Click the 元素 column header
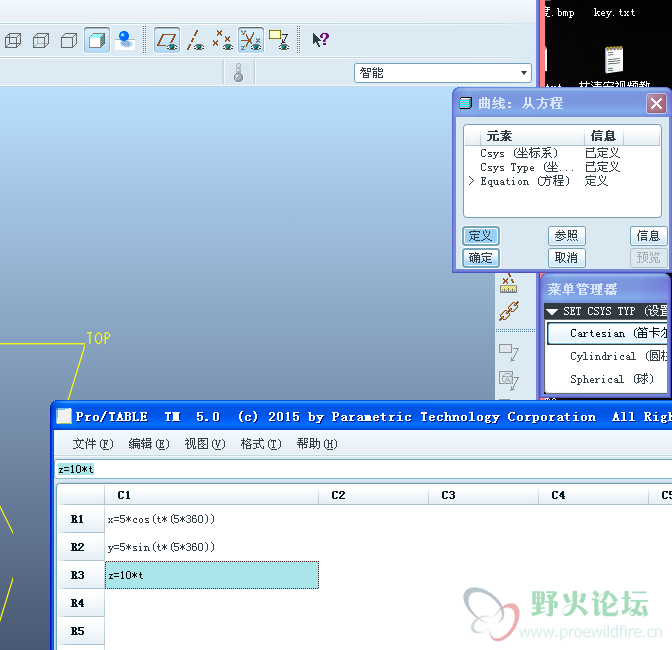This screenshot has width=672, height=650. pos(531,136)
